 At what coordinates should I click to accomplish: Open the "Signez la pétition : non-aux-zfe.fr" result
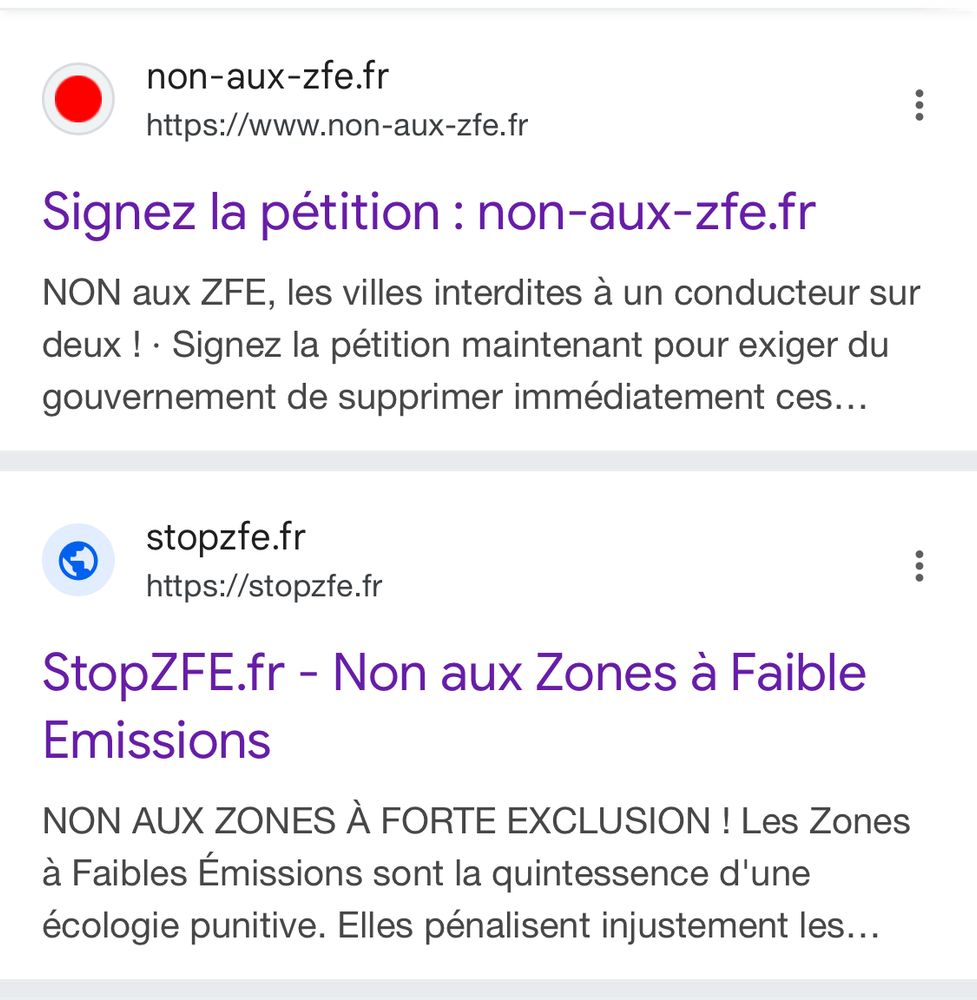tap(429, 212)
